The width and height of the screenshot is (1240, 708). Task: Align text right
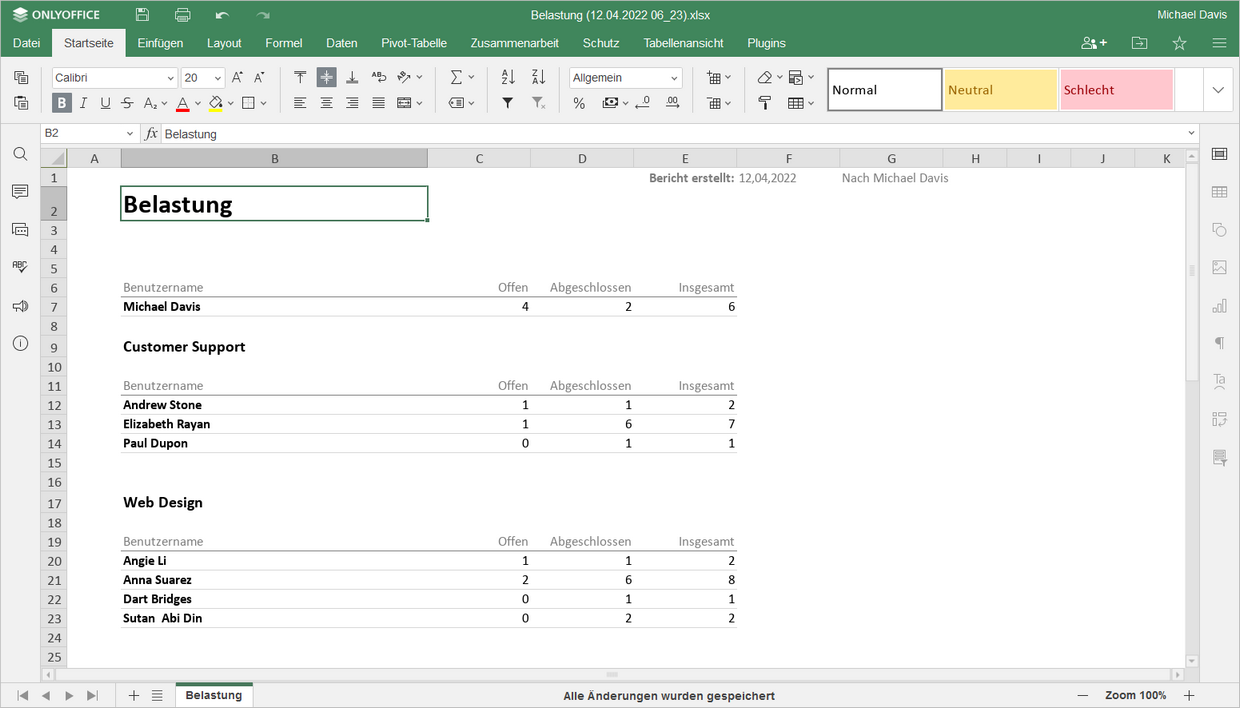tap(352, 102)
